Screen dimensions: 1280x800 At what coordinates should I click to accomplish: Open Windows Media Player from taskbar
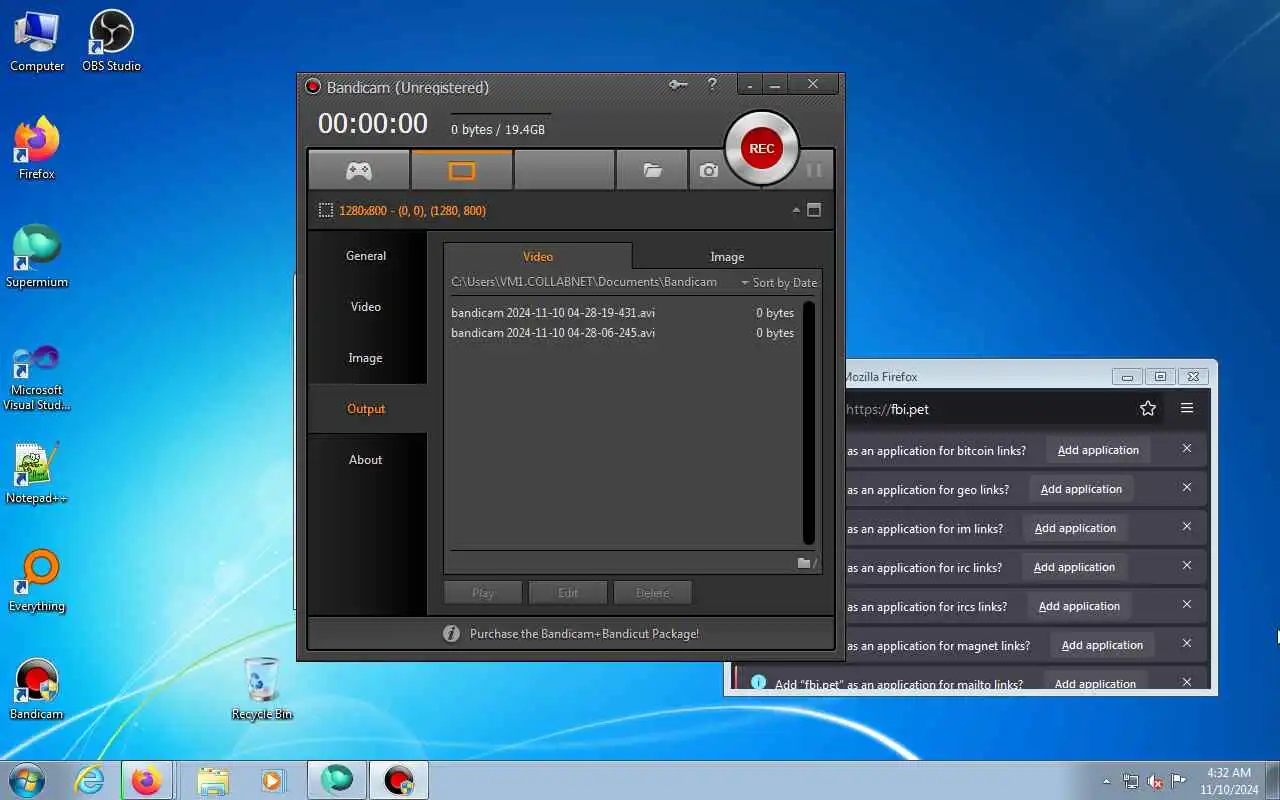coord(271,780)
